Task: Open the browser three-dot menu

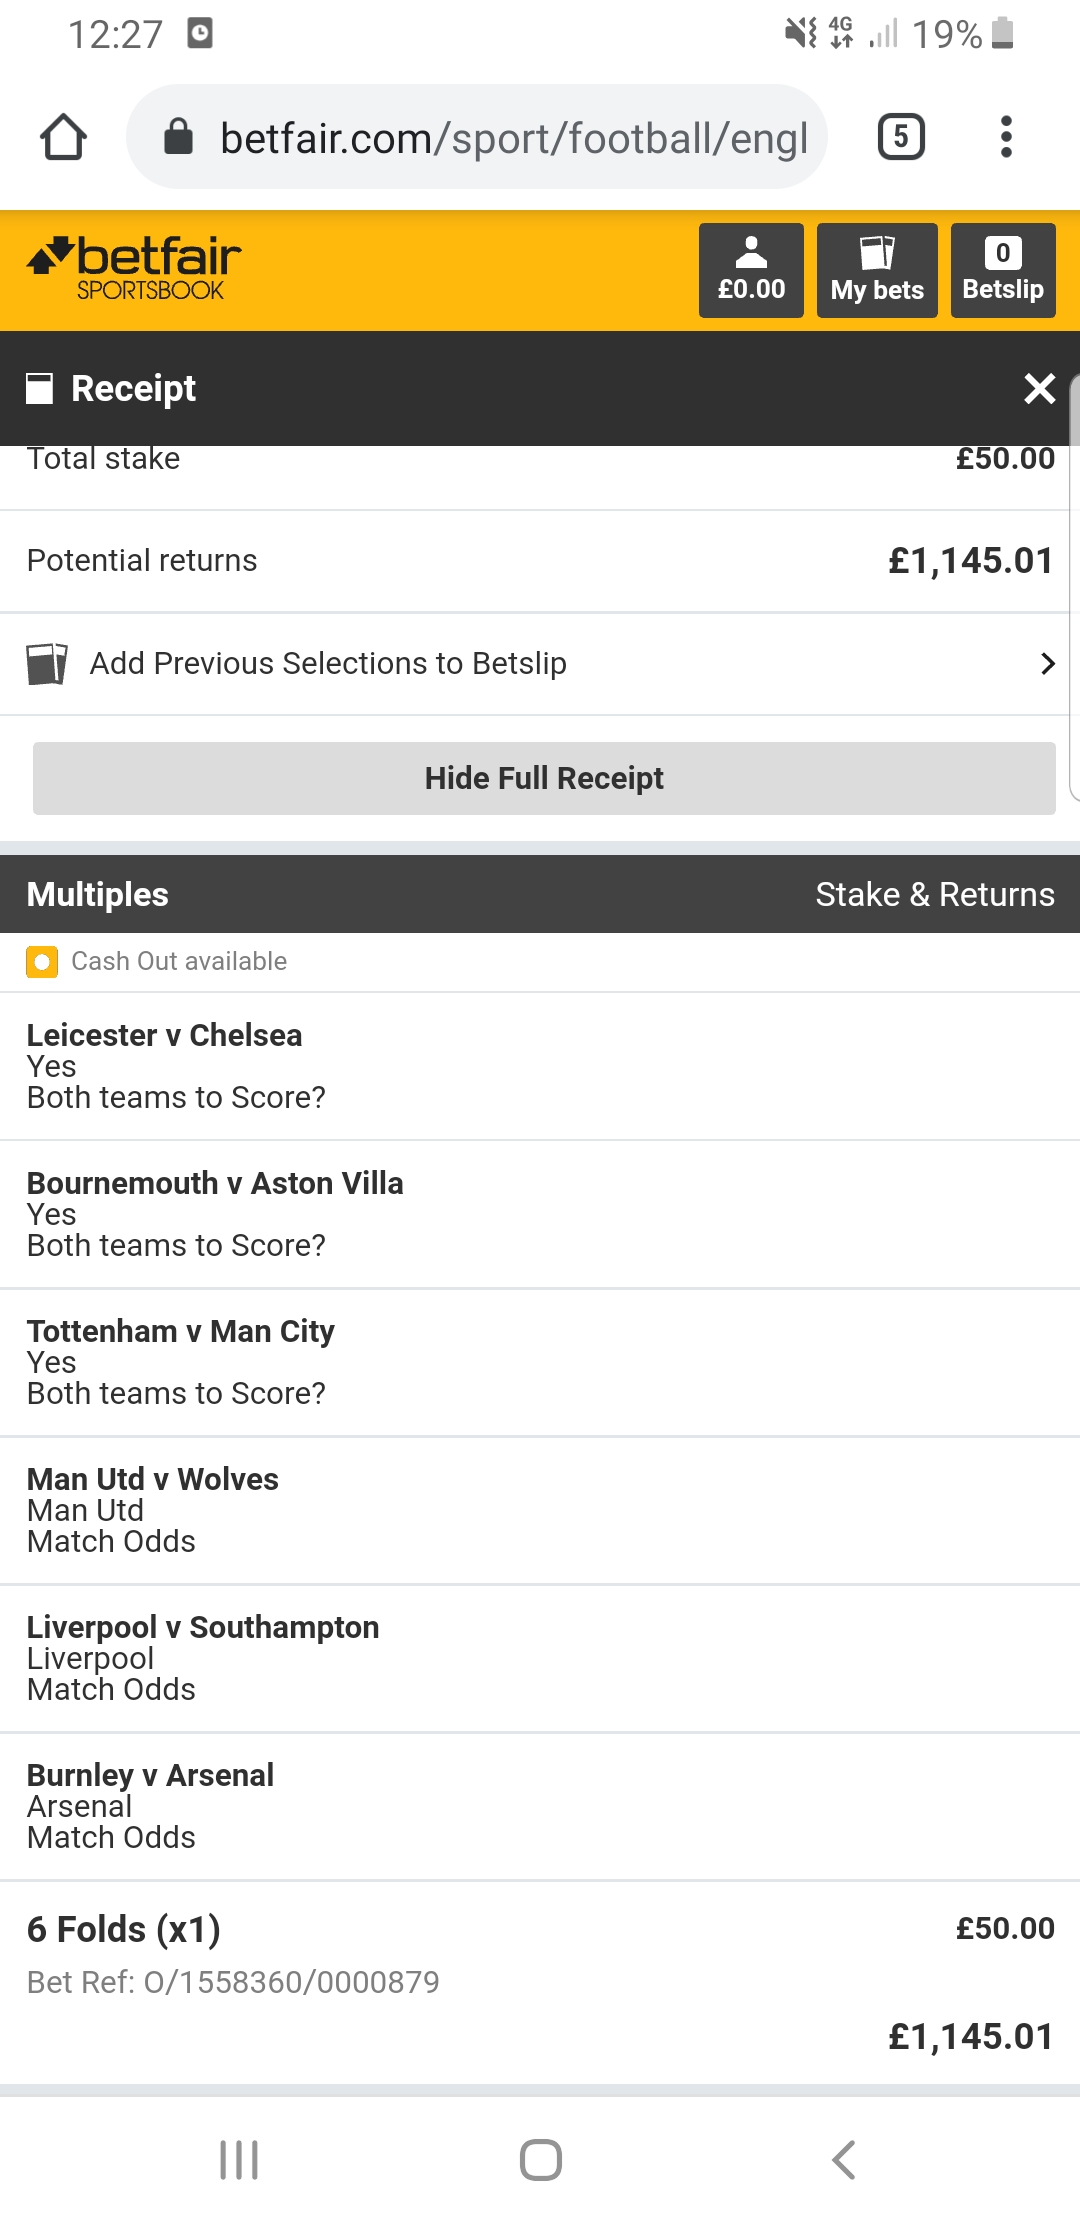Action: 1006,137
